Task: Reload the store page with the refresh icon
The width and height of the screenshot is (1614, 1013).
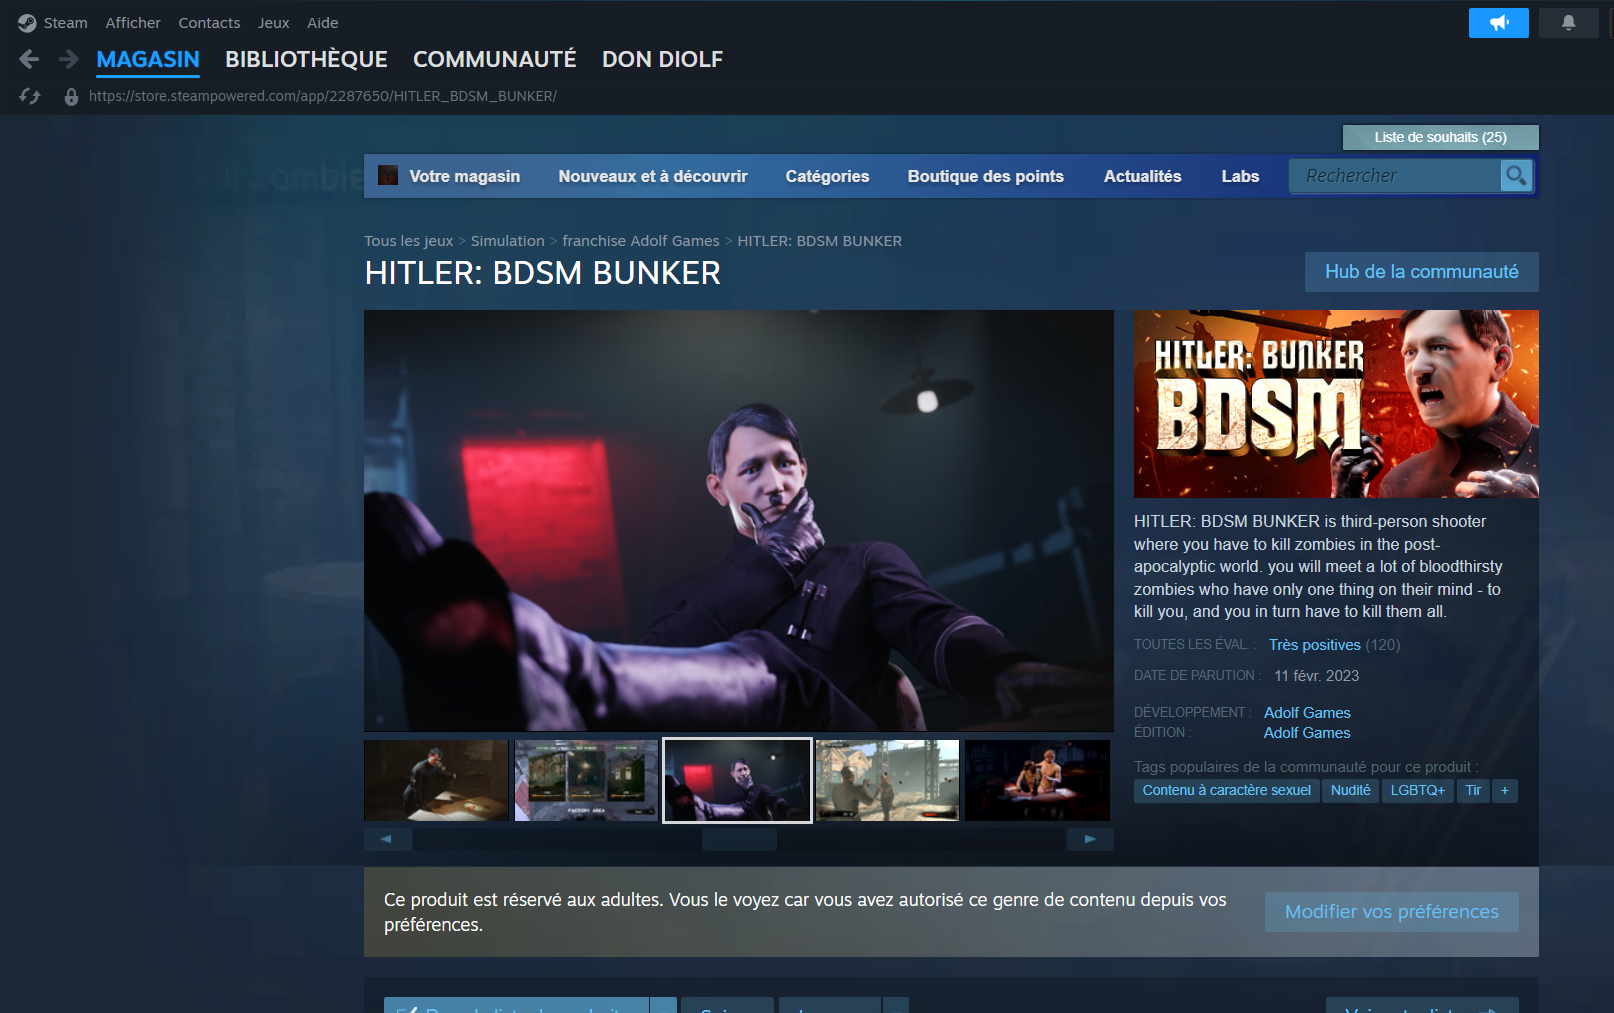Action: (x=30, y=96)
